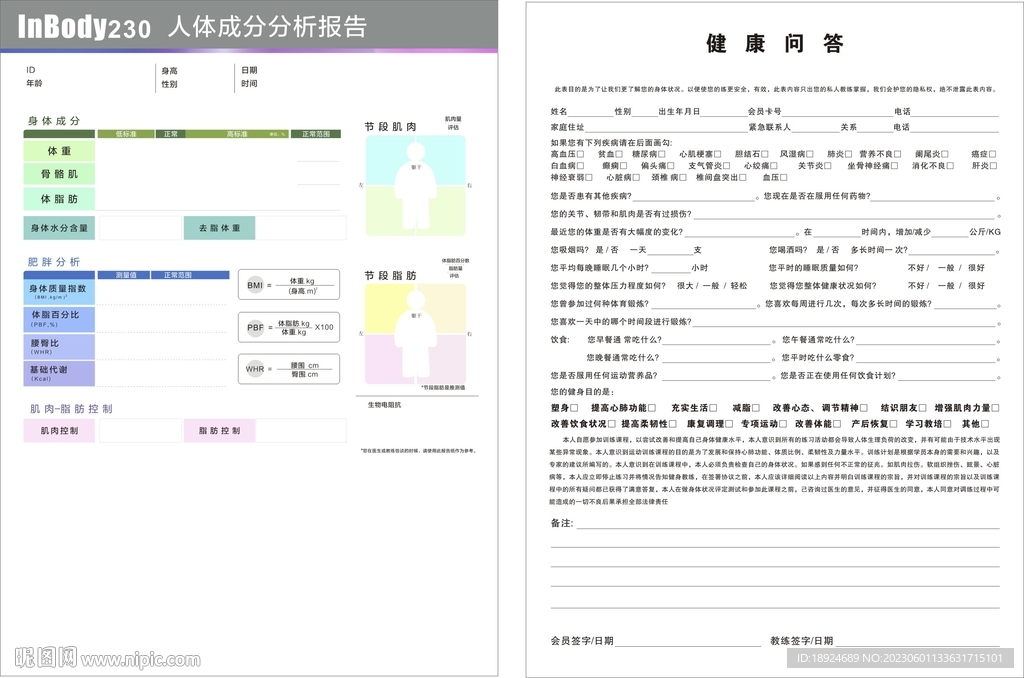Click the 生物电阻抗 label
The width and height of the screenshot is (1024, 678).
[x=385, y=405]
